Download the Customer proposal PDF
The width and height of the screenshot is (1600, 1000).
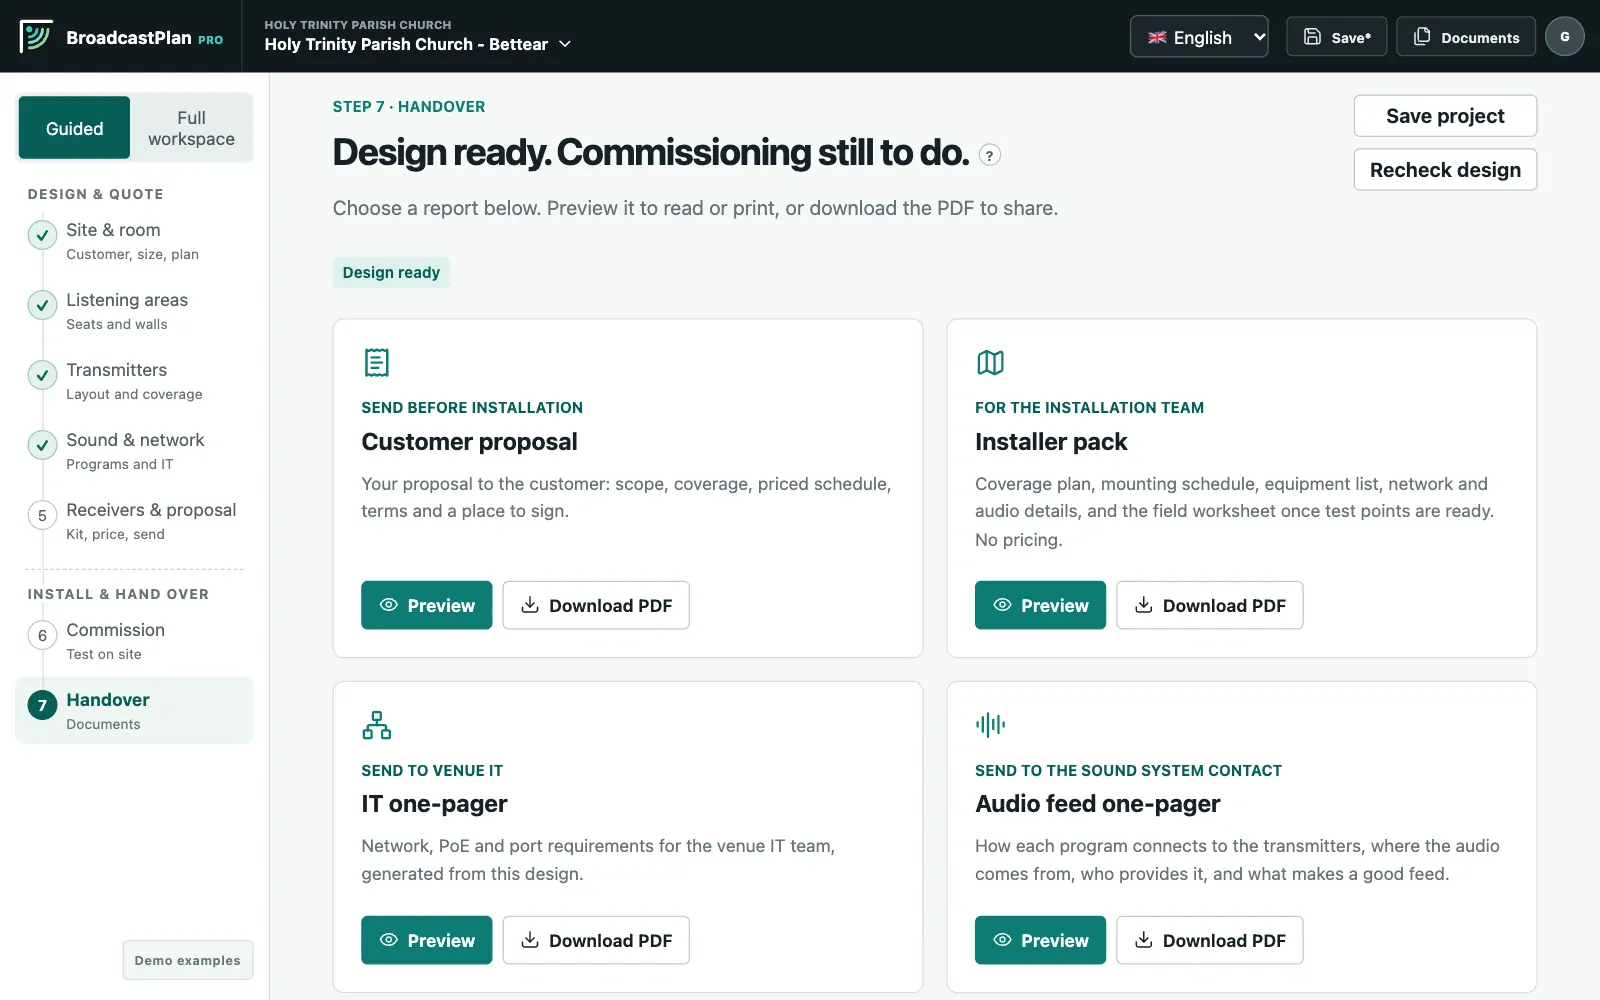coord(596,605)
